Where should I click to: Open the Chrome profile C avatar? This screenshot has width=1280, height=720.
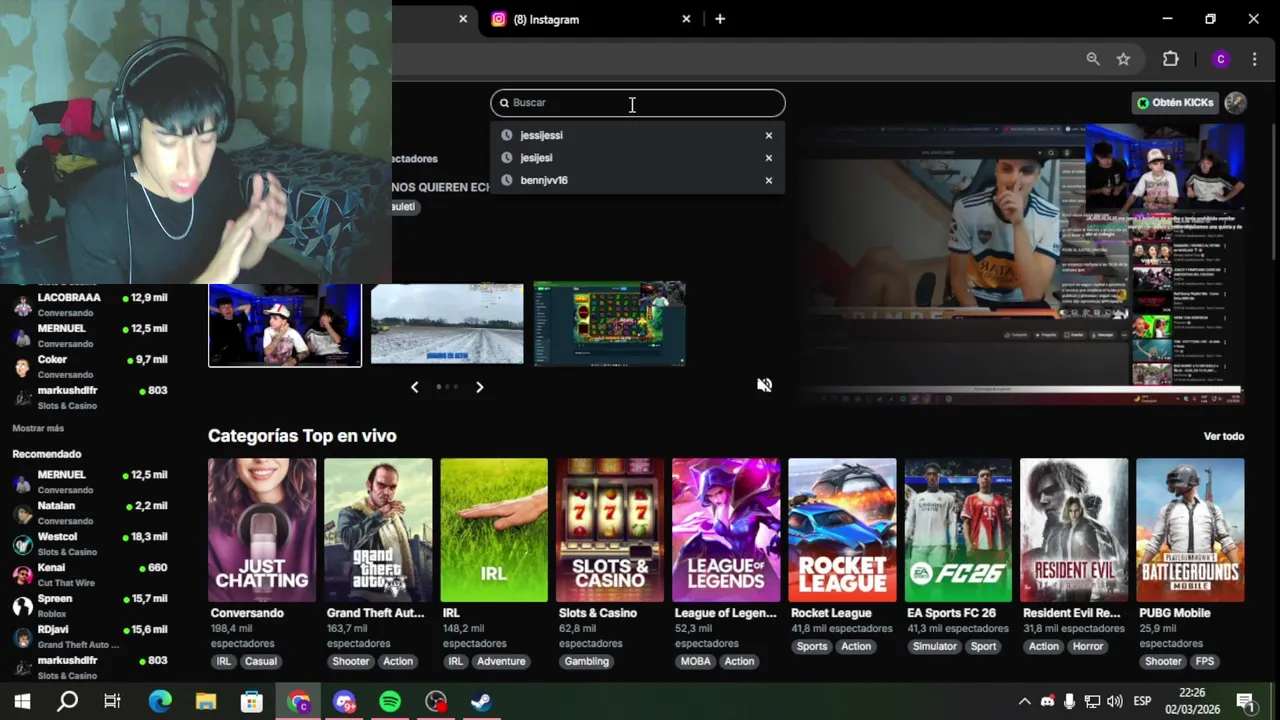click(1220, 59)
